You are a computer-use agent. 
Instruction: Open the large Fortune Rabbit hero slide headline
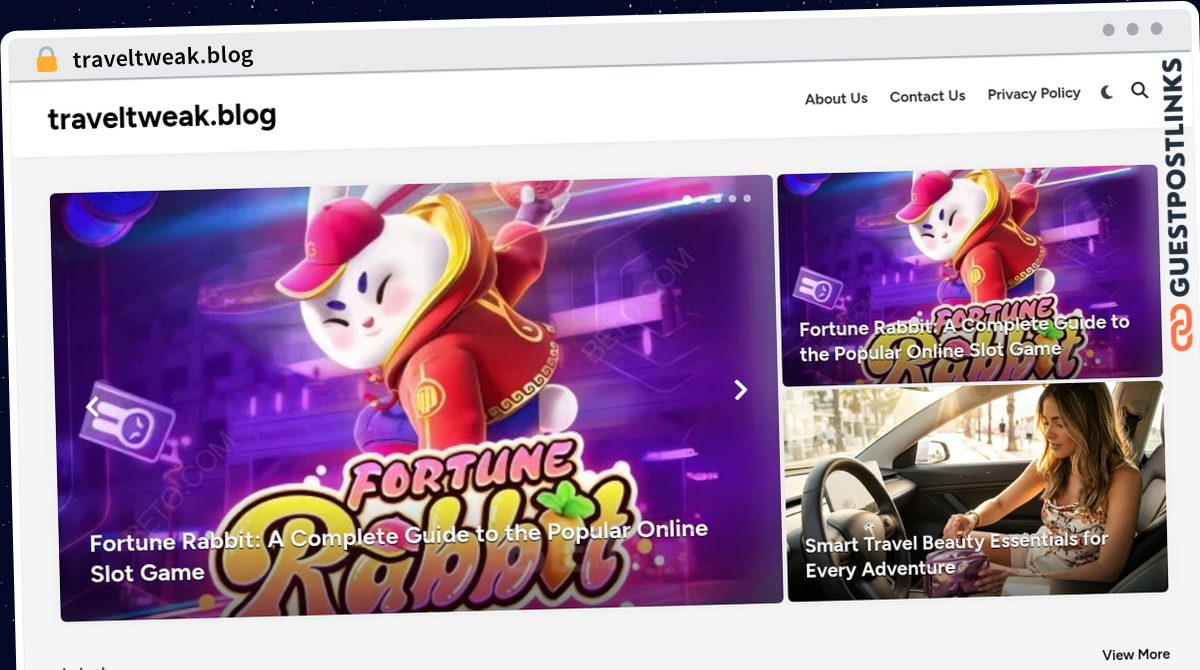coord(398,550)
